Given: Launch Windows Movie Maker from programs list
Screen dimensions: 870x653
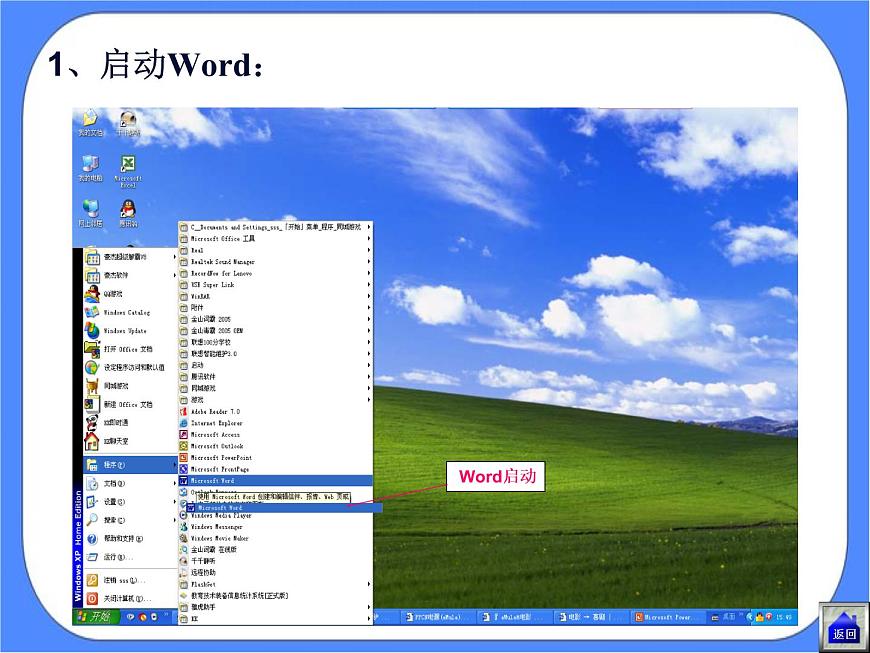Looking at the screenshot, I should pyautogui.click(x=275, y=539).
